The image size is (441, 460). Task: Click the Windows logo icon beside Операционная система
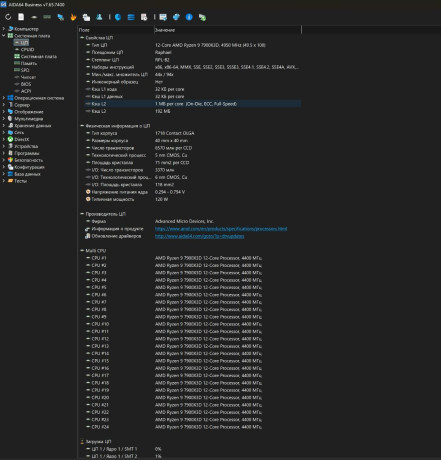click(x=10, y=98)
